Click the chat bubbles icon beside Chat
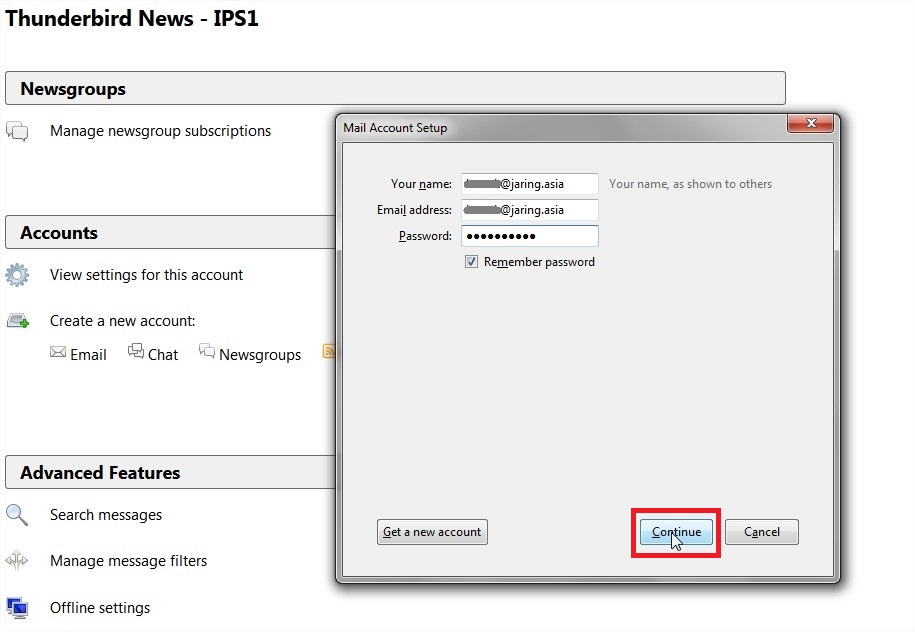This screenshot has width=915, height=632. (136, 351)
